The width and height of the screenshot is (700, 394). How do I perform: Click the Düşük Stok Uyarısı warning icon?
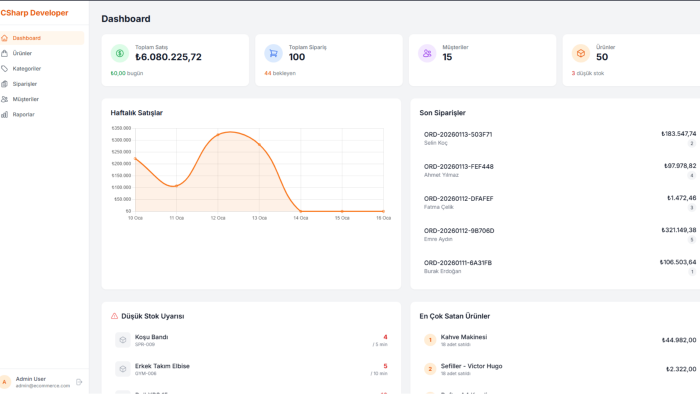pyautogui.click(x=114, y=316)
